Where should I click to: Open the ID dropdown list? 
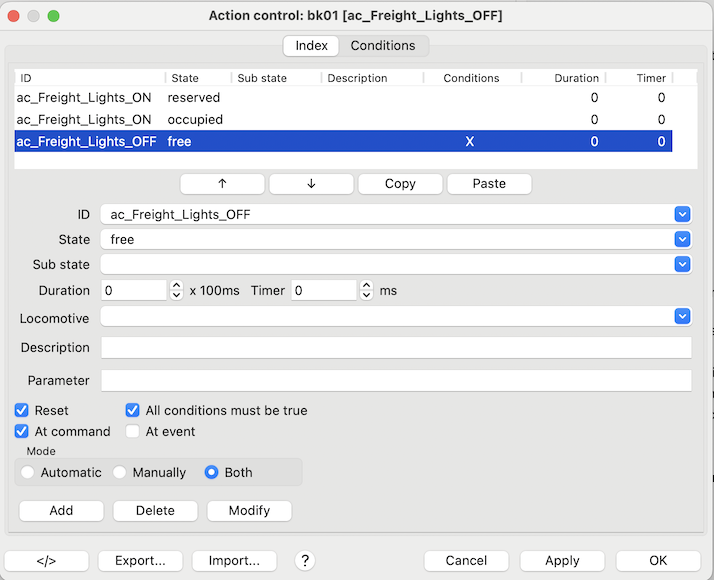(x=682, y=214)
